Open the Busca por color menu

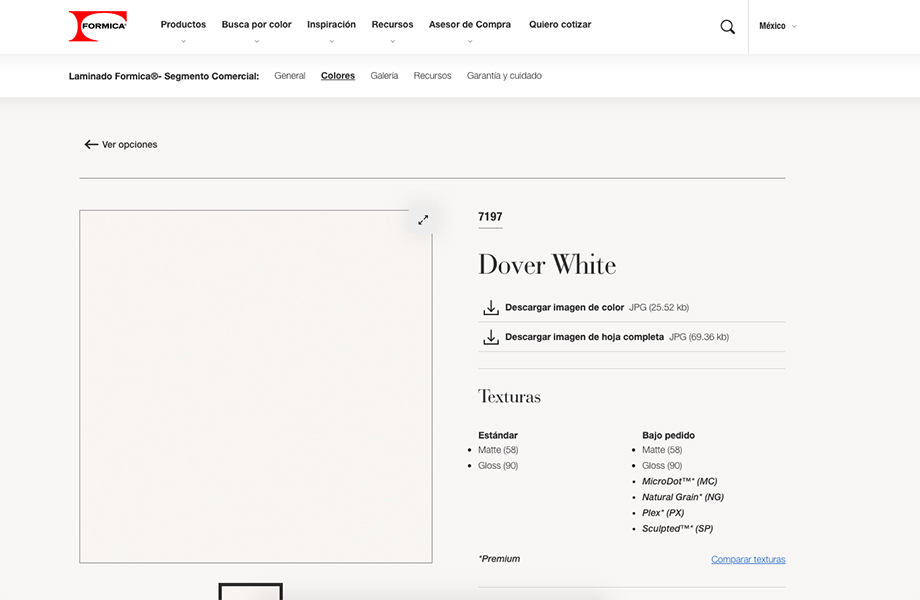(x=256, y=25)
